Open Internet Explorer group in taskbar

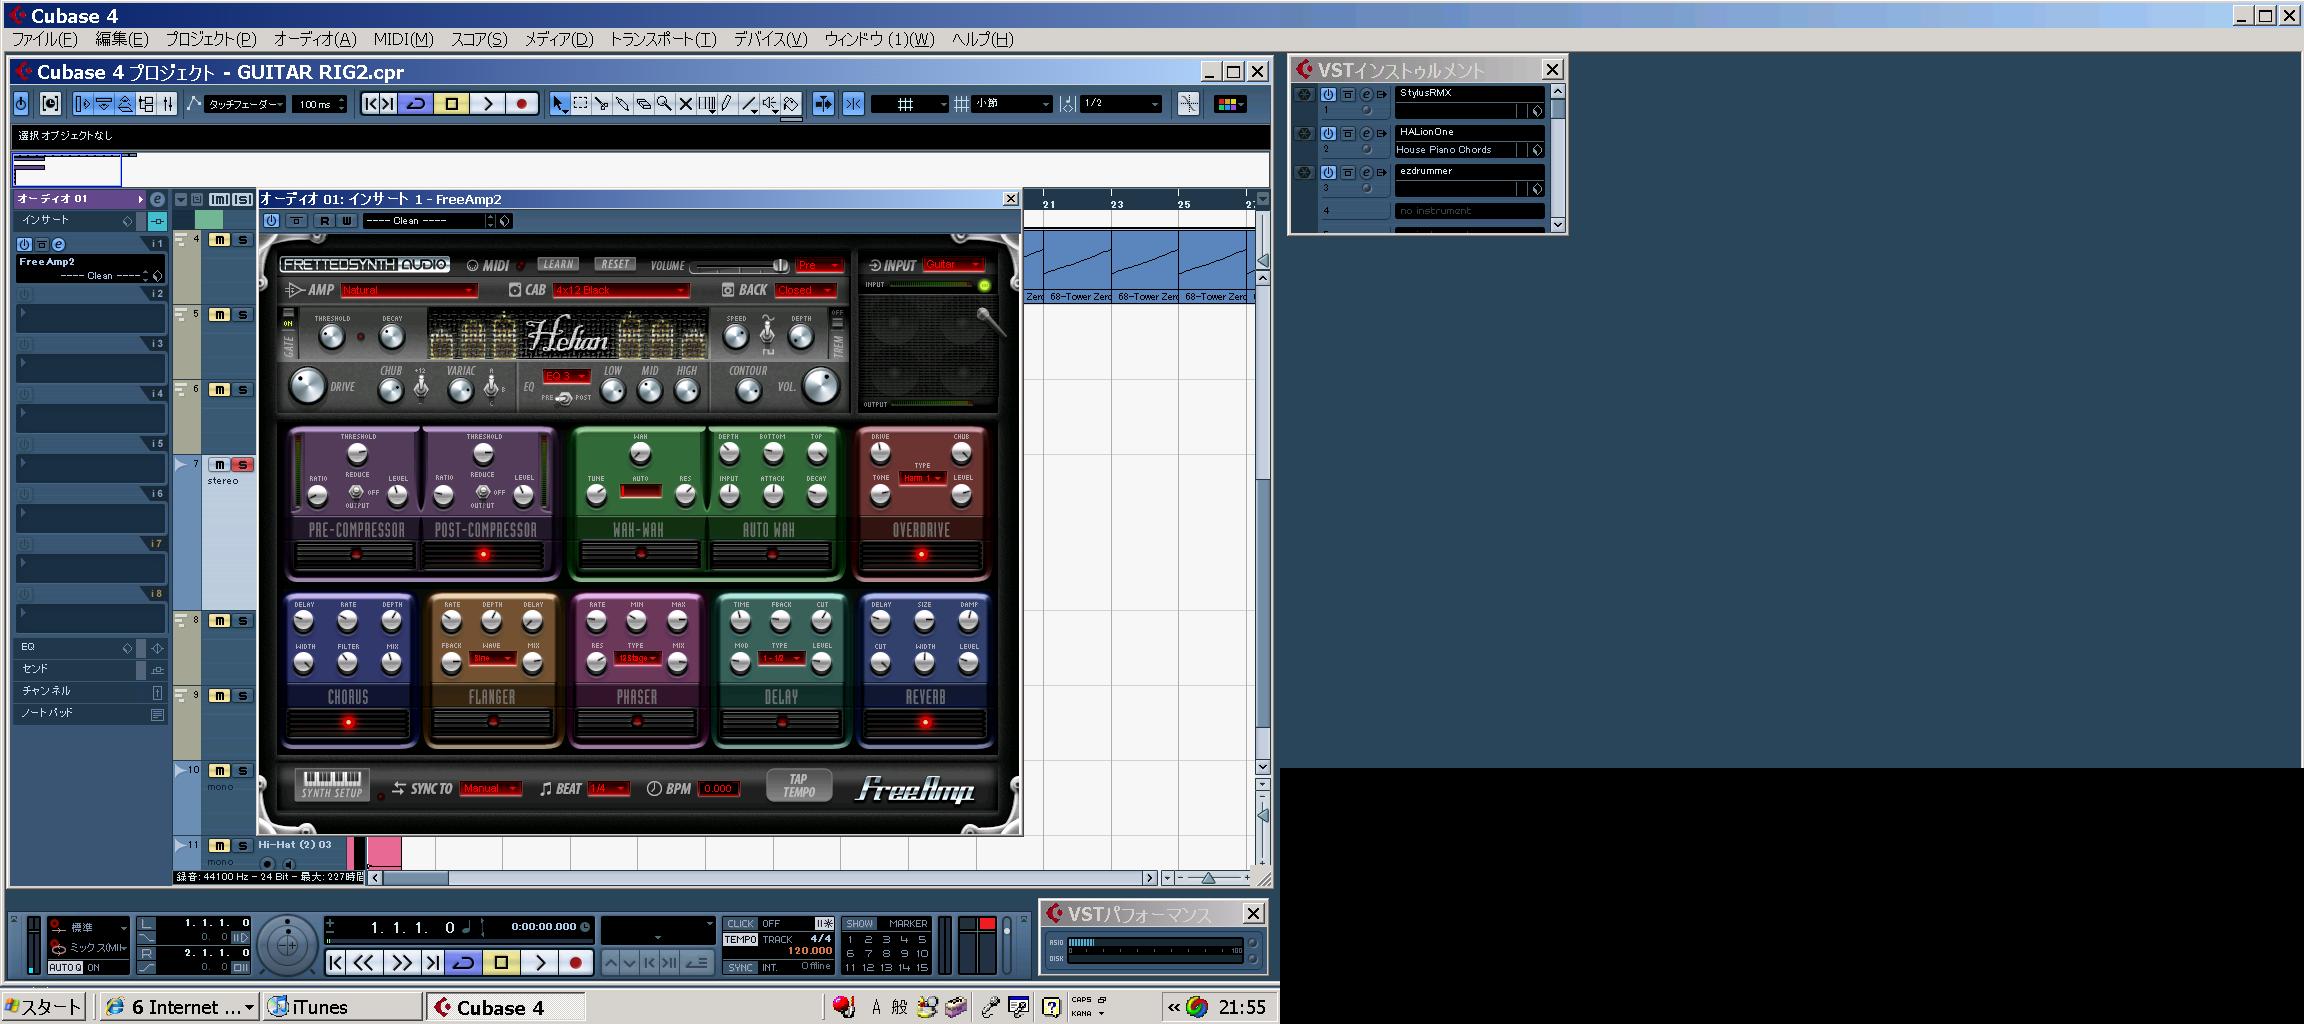tap(179, 1007)
